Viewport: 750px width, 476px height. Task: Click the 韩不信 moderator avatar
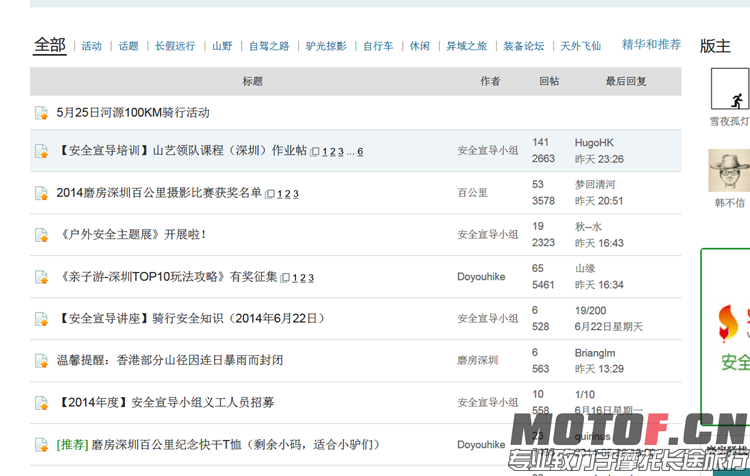730,170
